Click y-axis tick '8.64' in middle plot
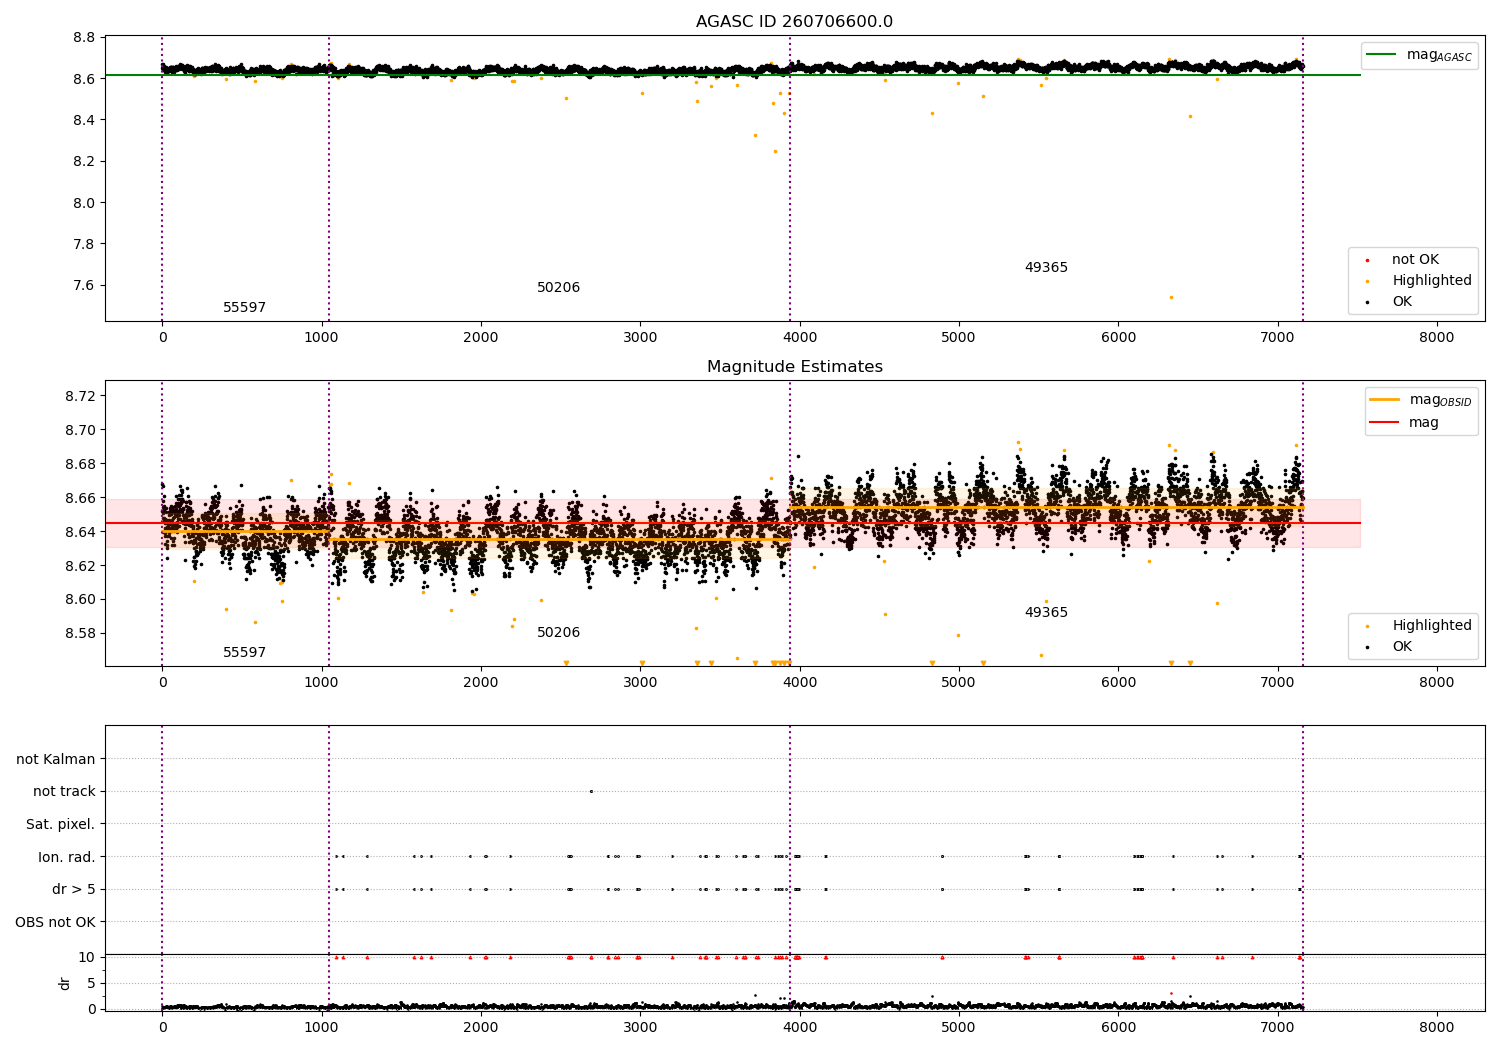1500x1050 pixels. click(x=81, y=532)
